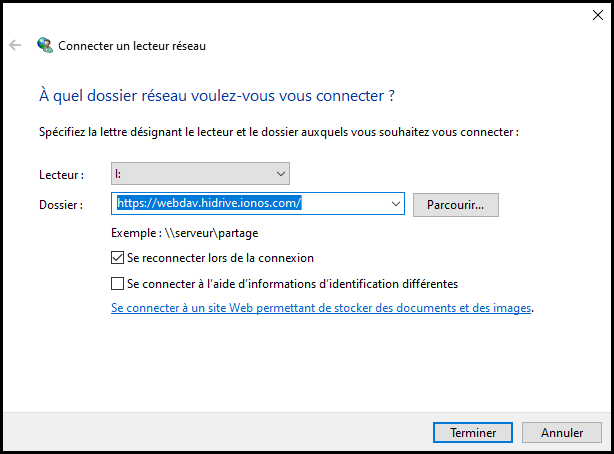Close the Connecter un lecteur réseau dialog
The height and width of the screenshot is (454, 614).
tap(598, 15)
